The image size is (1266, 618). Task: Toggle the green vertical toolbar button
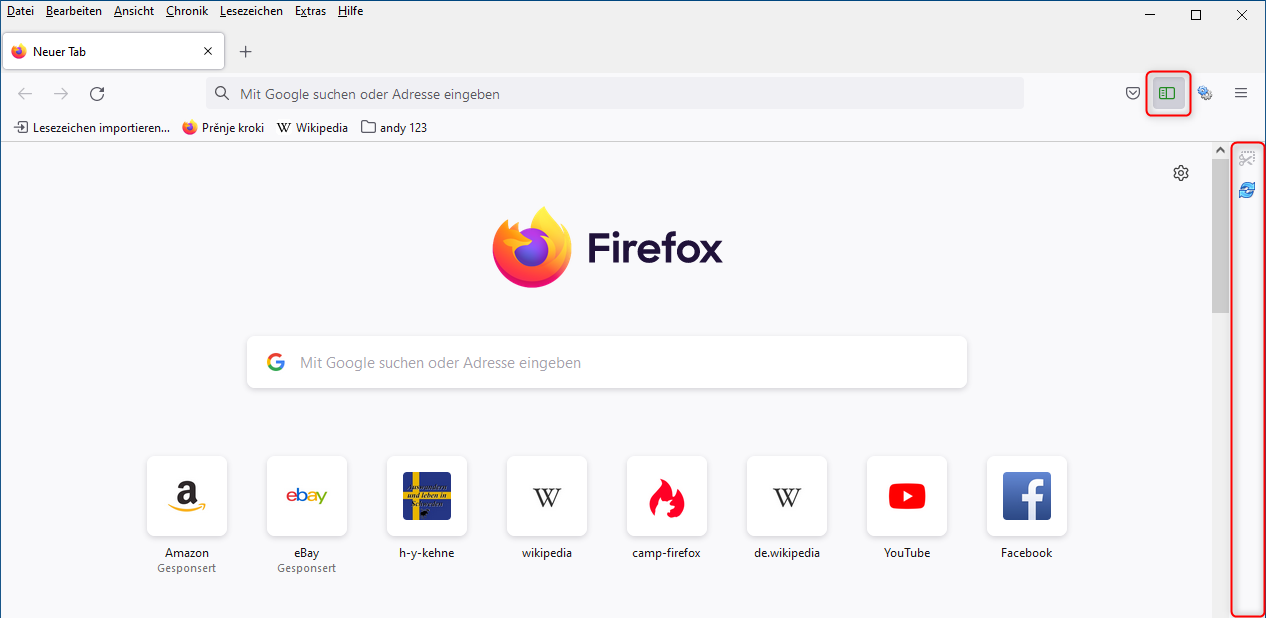pyautogui.click(x=1167, y=93)
